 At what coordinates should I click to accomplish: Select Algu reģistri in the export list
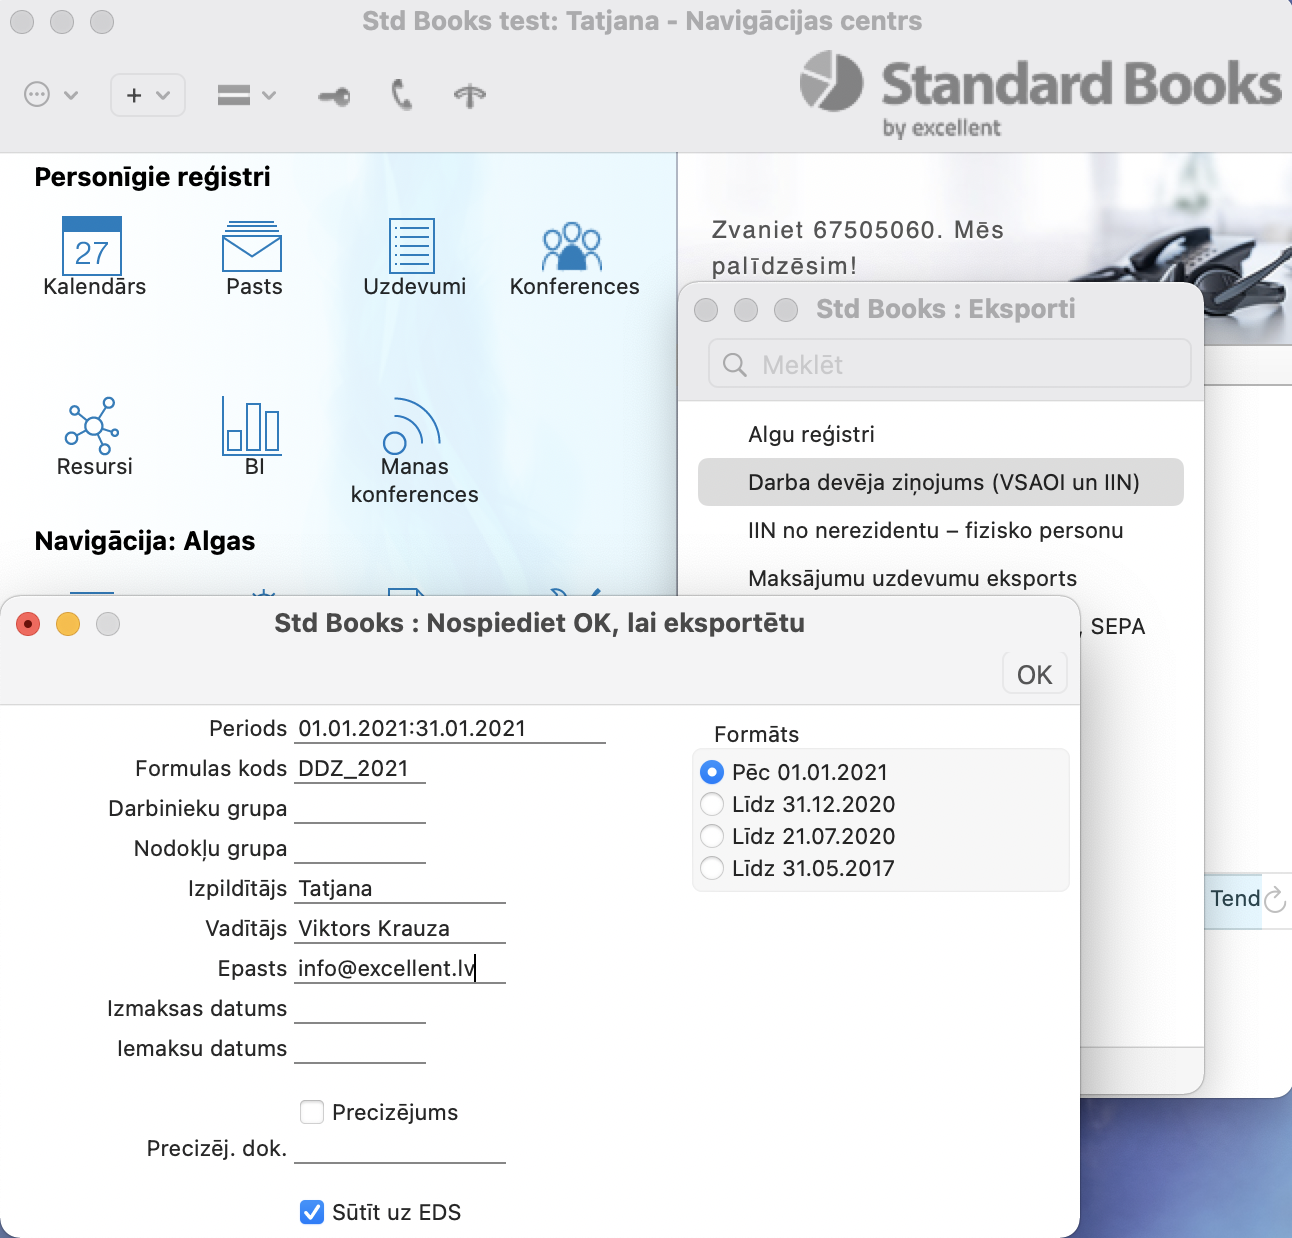(x=811, y=434)
